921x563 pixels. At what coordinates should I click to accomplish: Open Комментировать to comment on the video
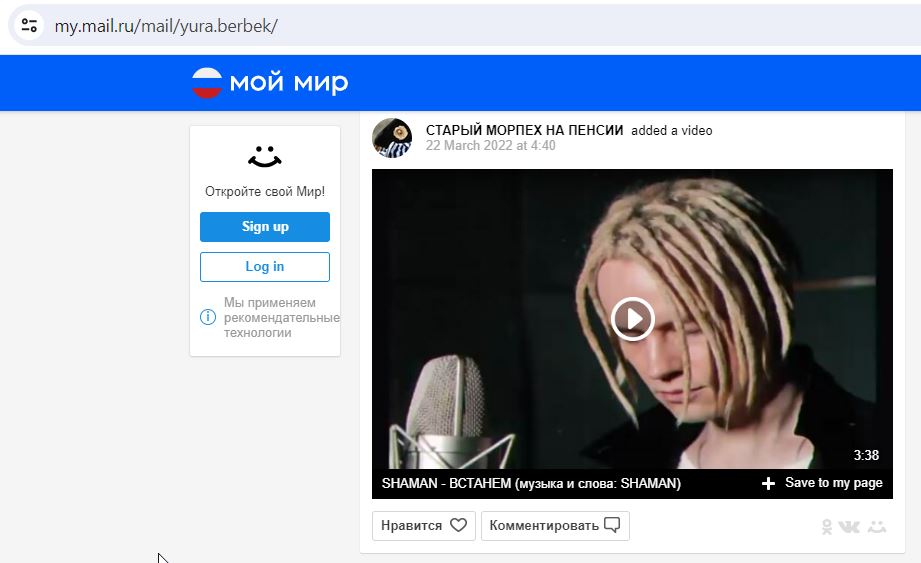click(x=555, y=525)
